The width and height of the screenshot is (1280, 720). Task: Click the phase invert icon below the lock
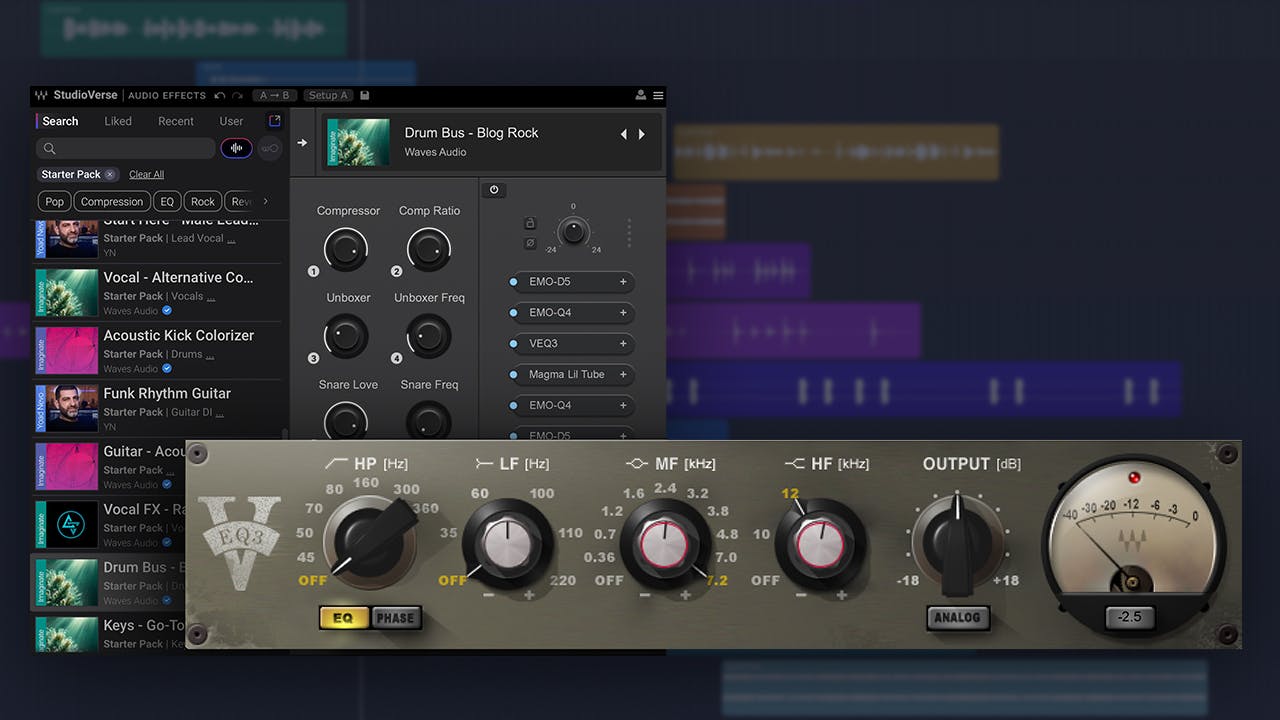click(530, 243)
